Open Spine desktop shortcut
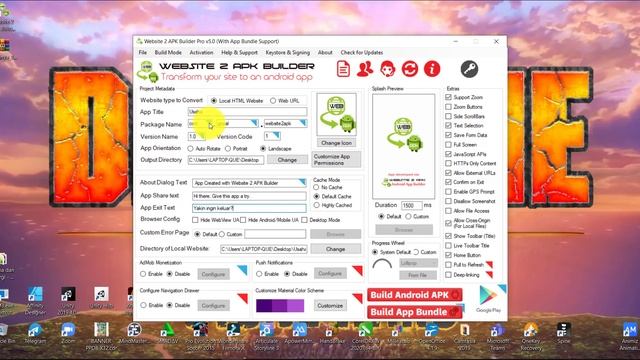The width and height of the screenshot is (640, 360). [x=564, y=334]
